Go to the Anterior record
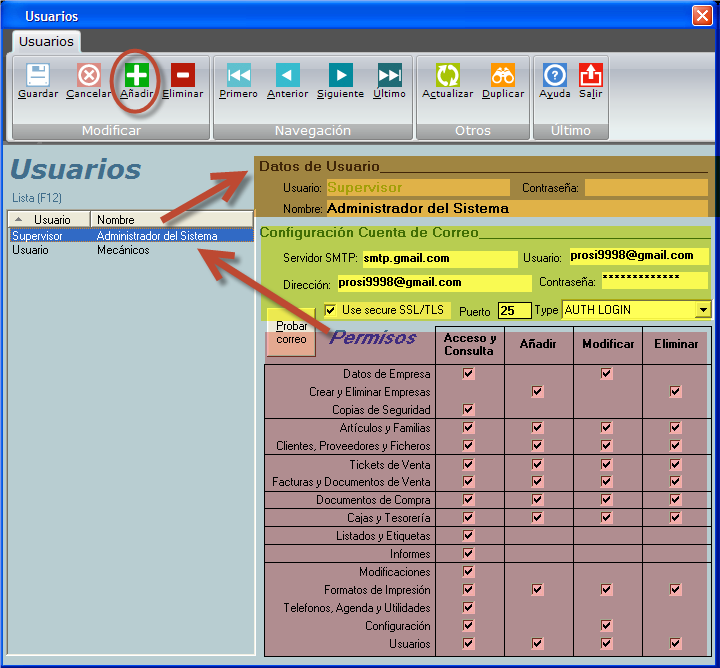This screenshot has width=720, height=668. coord(287,75)
